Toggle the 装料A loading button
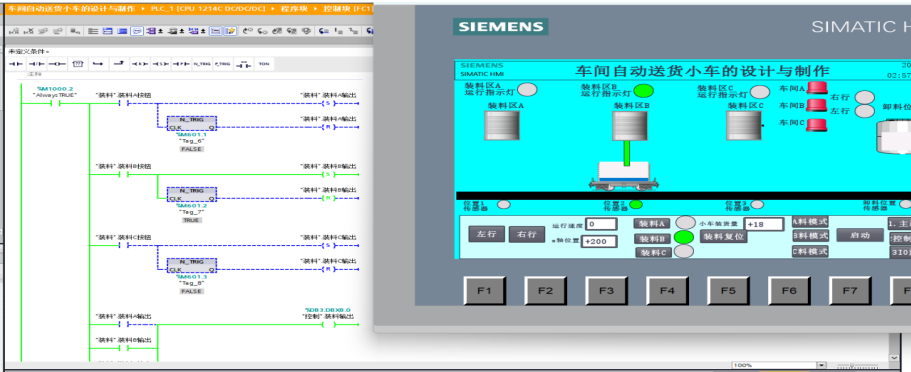911x372 pixels. (652, 223)
